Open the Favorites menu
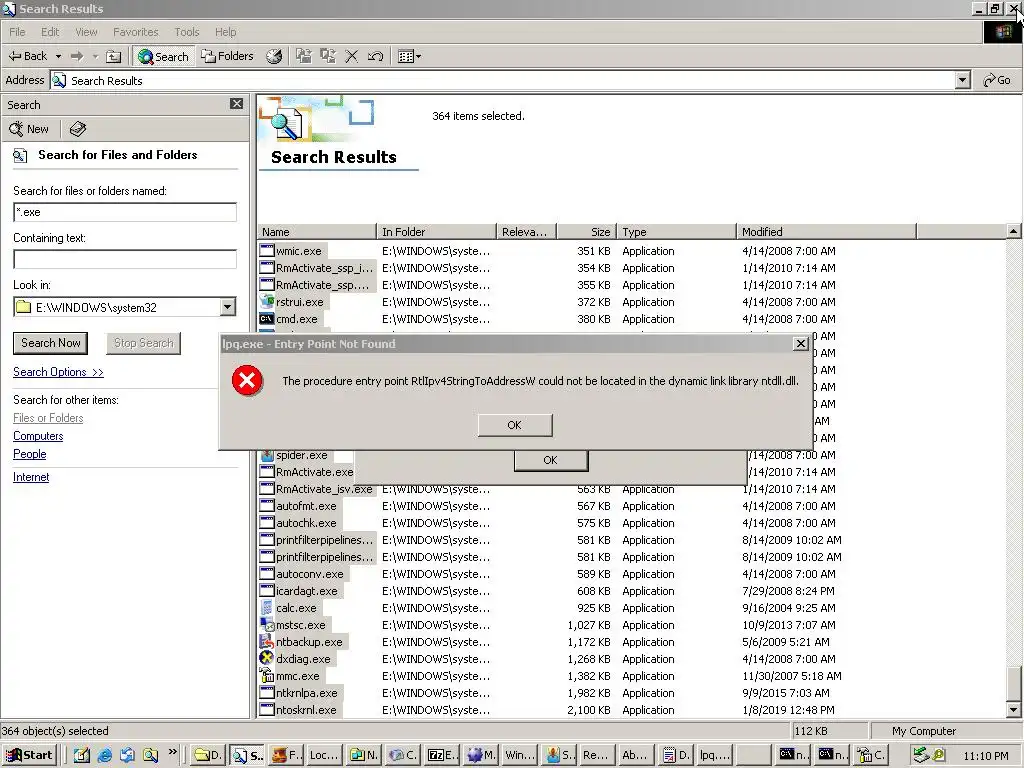Screen dimensions: 1024x768 [135, 32]
